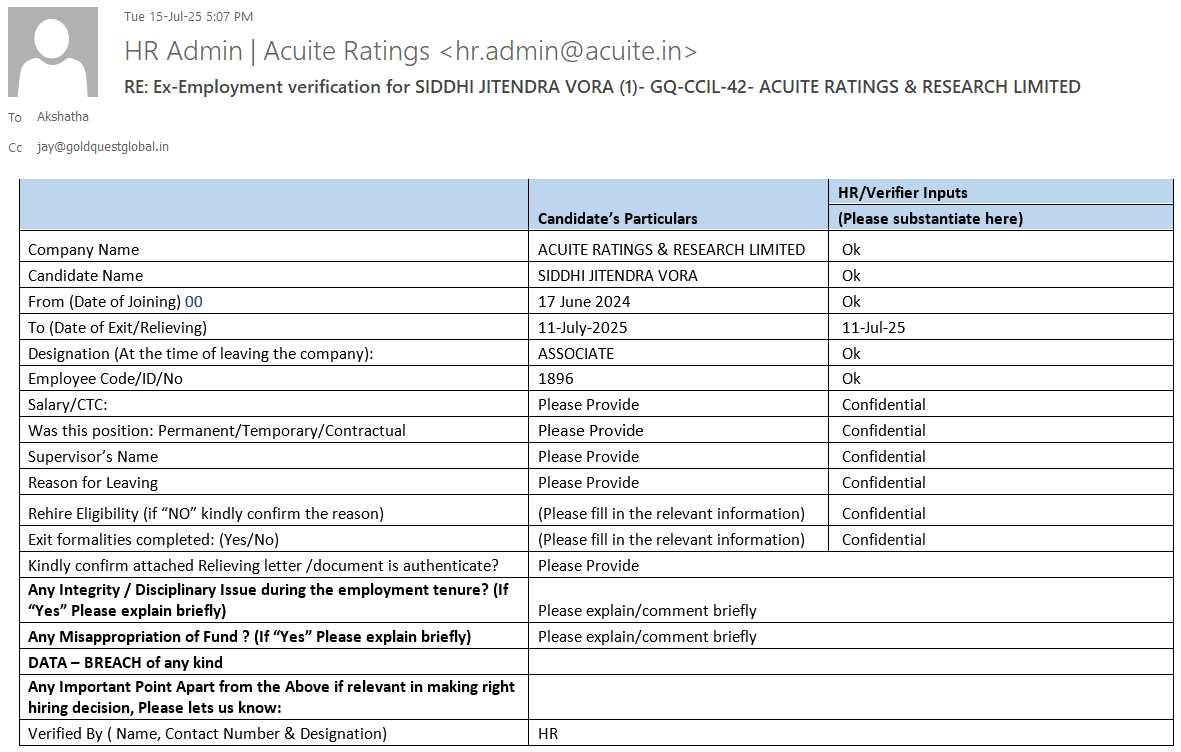1181x752 pixels.
Task: Click Ok in the Designation row
Action: click(851, 353)
